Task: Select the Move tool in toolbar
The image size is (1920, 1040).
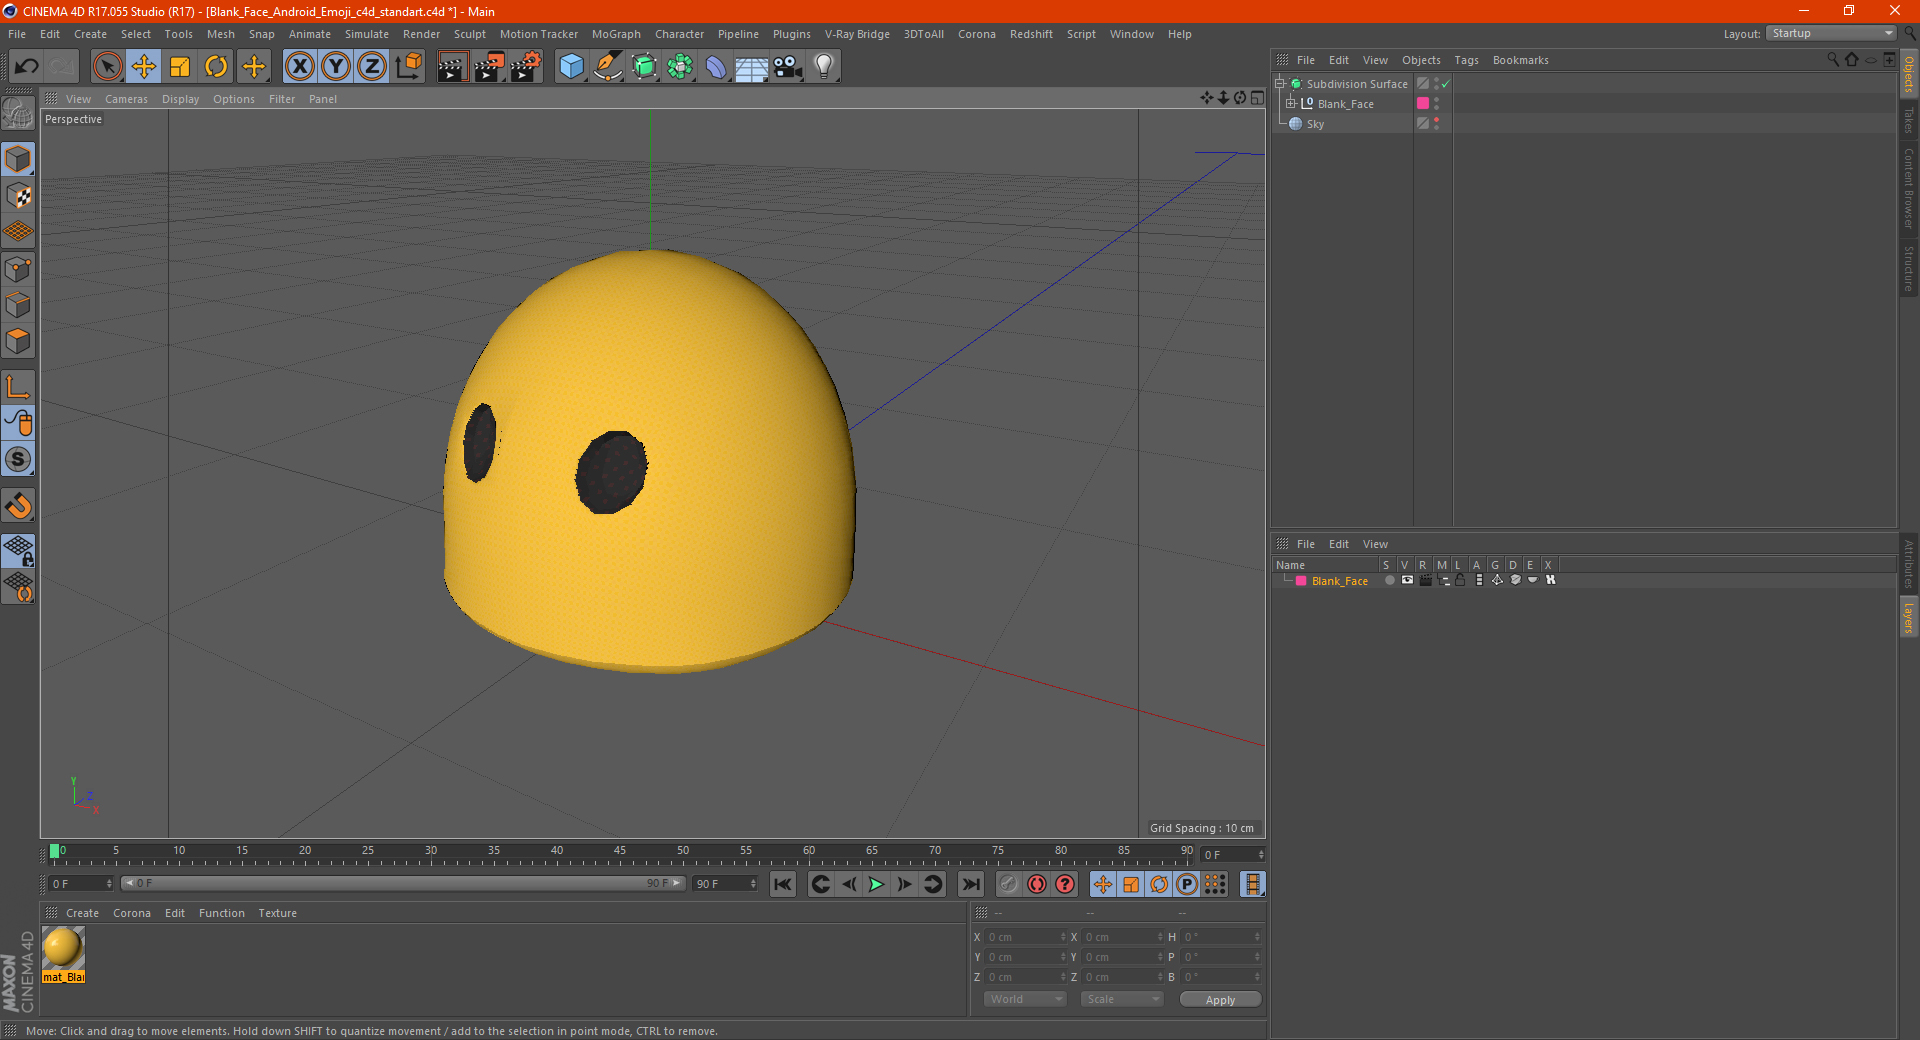Action: pos(144,67)
